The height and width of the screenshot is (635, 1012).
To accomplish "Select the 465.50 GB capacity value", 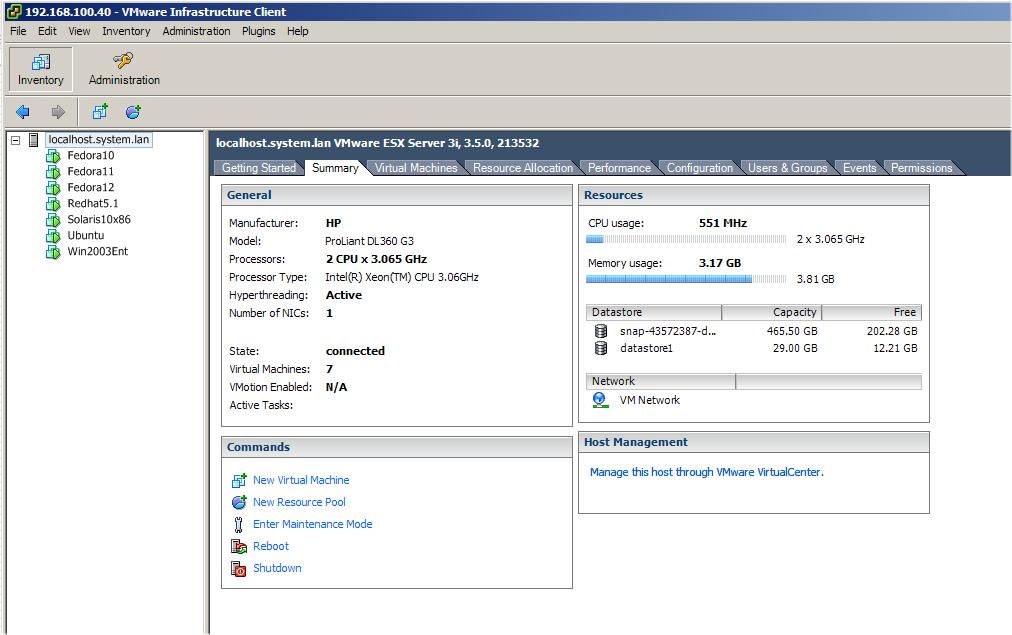I will [792, 331].
